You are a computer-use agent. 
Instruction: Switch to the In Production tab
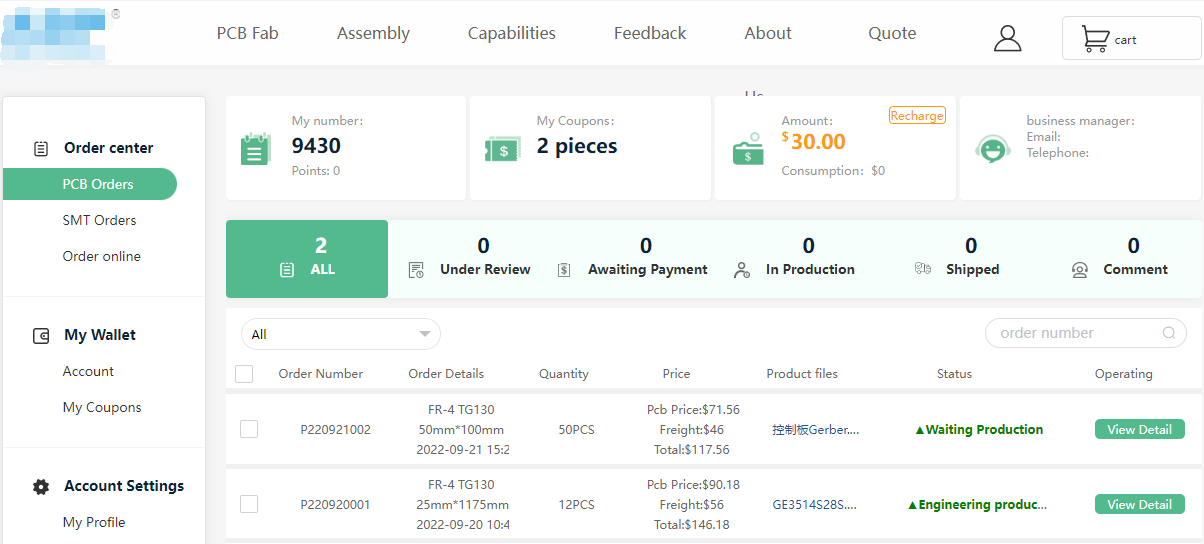coord(808,259)
